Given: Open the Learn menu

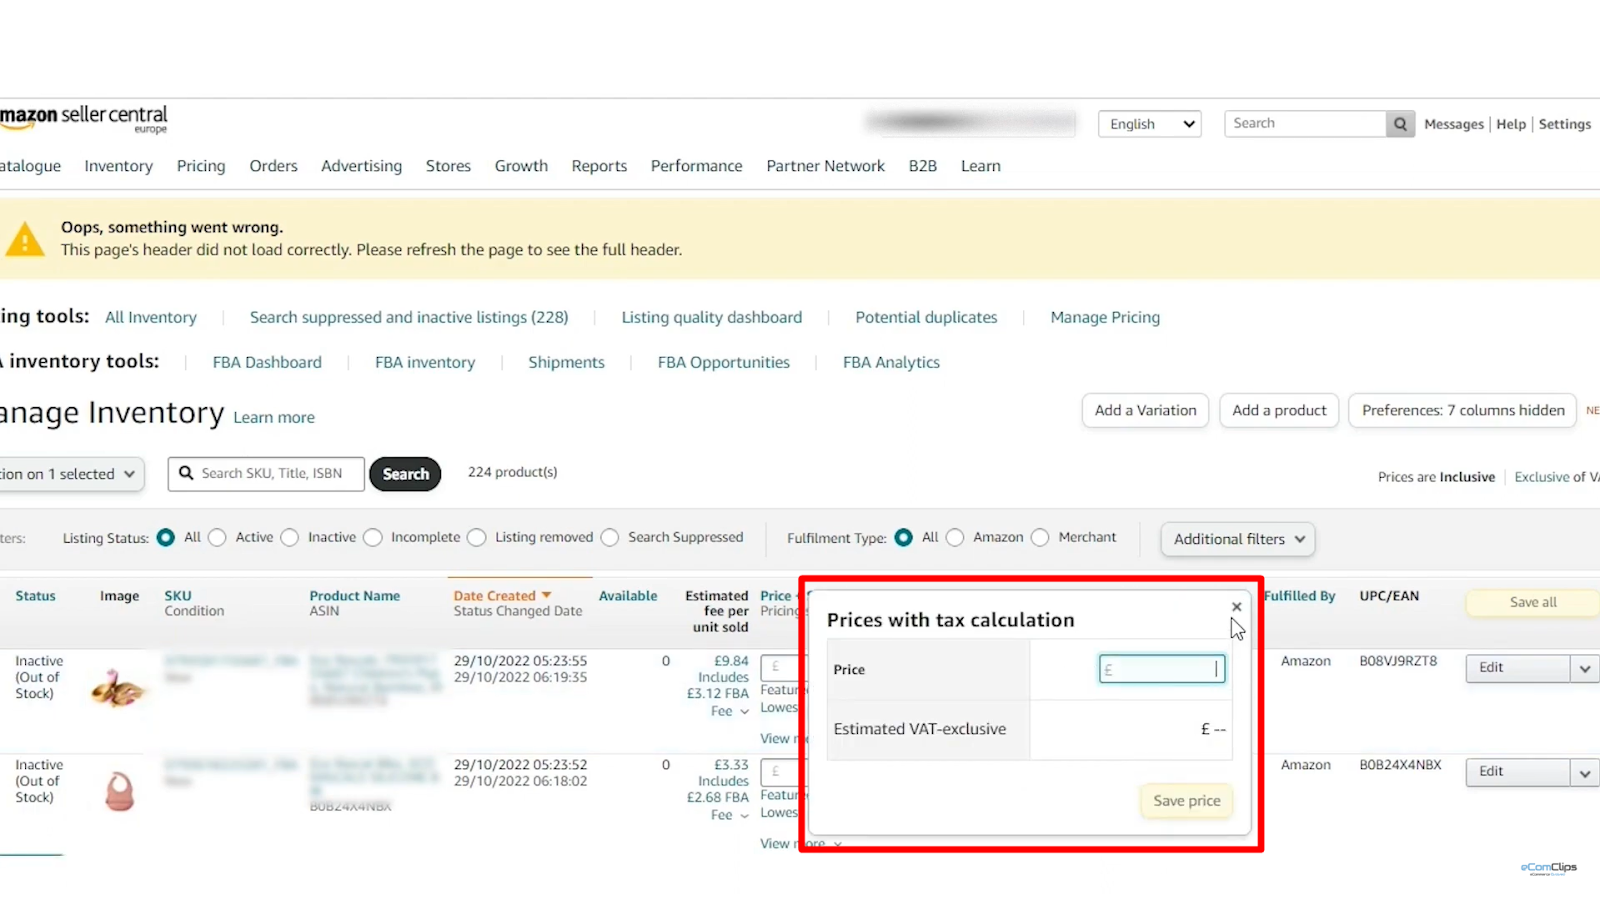Looking at the screenshot, I should [981, 166].
